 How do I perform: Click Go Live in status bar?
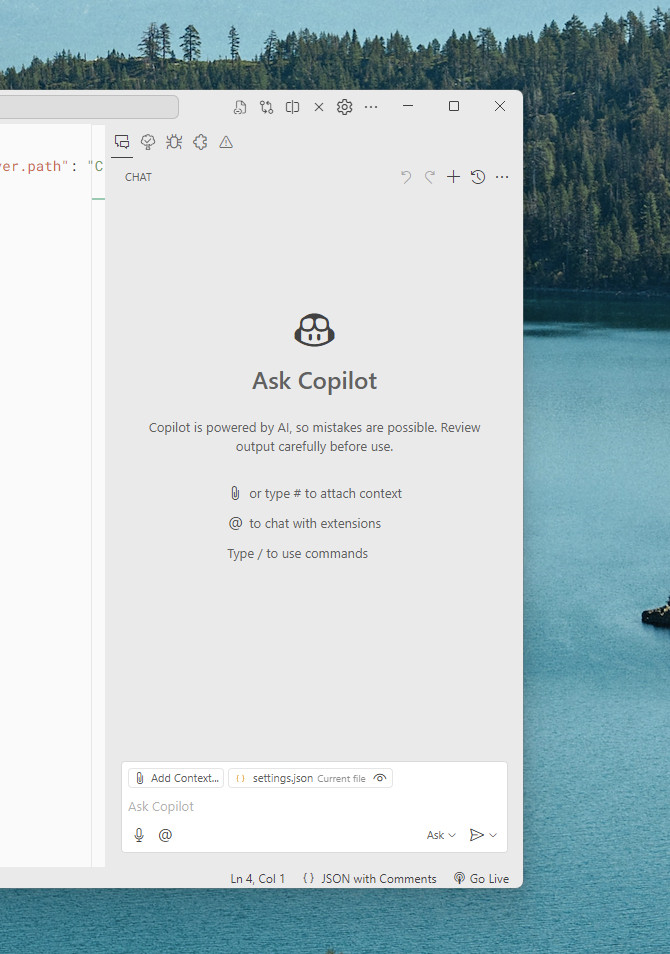pyautogui.click(x=481, y=879)
